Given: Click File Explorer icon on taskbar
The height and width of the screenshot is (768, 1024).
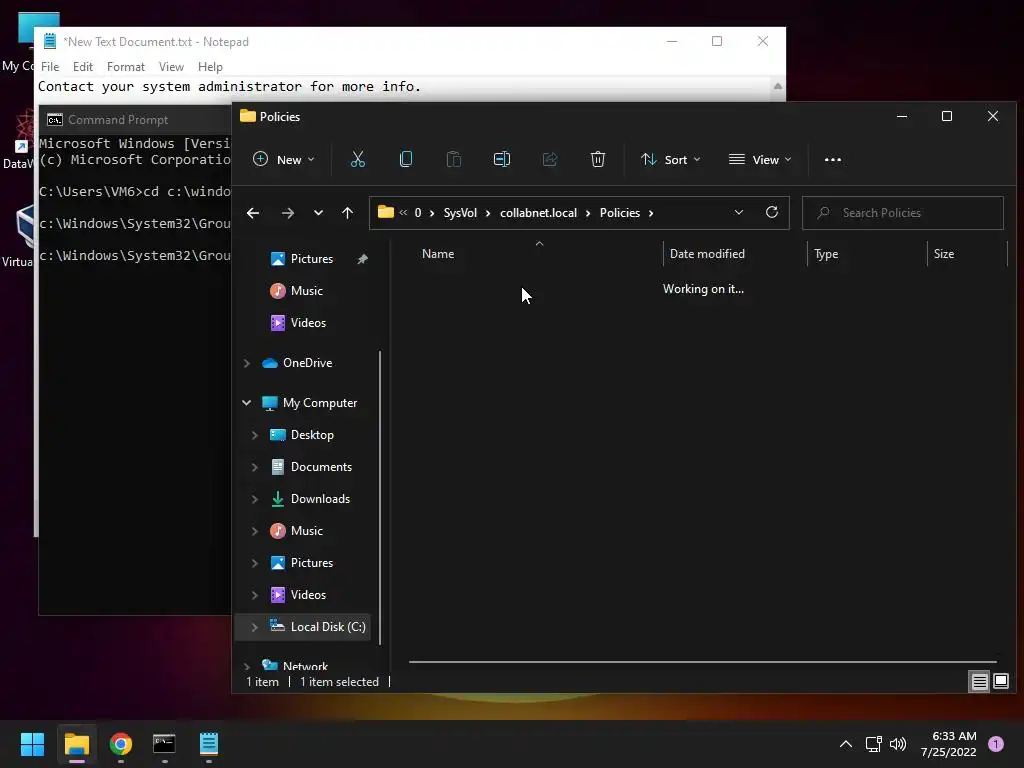Looking at the screenshot, I should (x=76, y=744).
